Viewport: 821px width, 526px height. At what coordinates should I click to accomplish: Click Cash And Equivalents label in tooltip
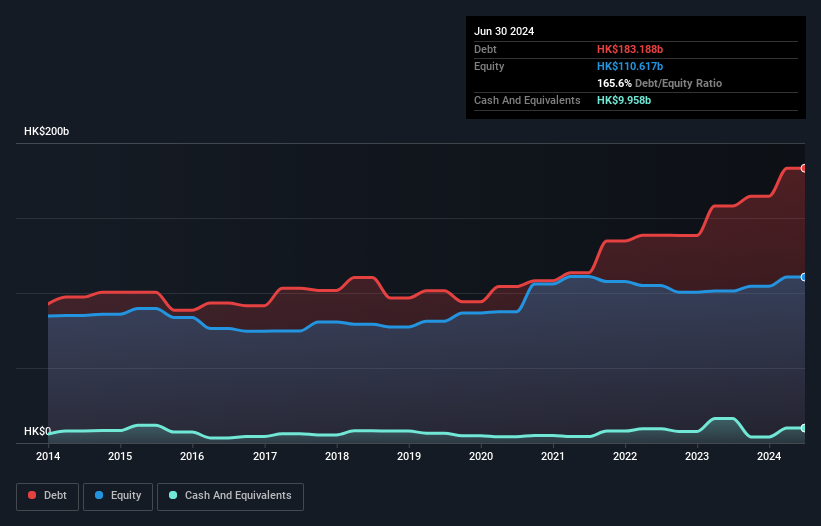[x=527, y=100]
